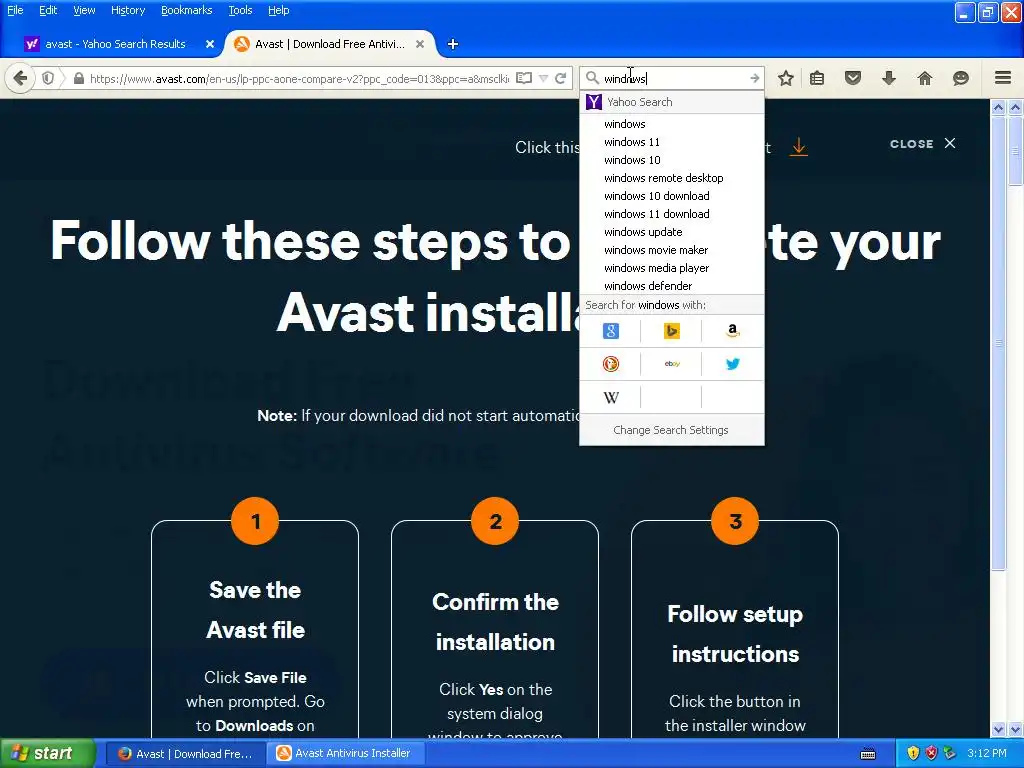Image resolution: width=1024 pixels, height=768 pixels.
Task: Click the search magnifier icon
Action: click(592, 78)
